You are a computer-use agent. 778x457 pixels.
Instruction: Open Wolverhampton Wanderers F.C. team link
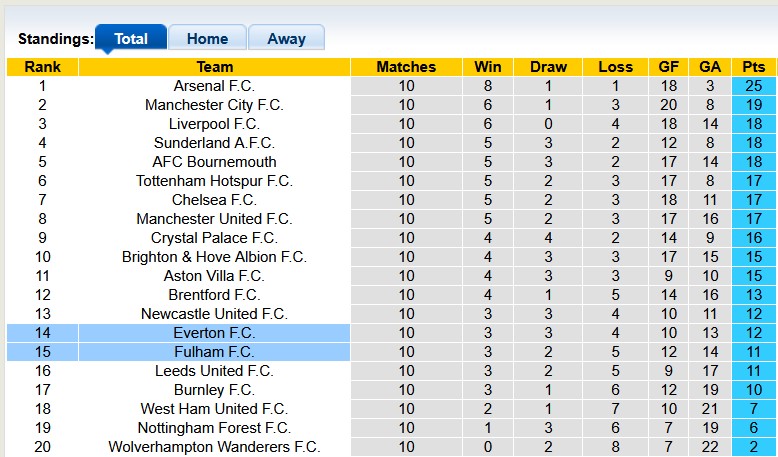214,447
